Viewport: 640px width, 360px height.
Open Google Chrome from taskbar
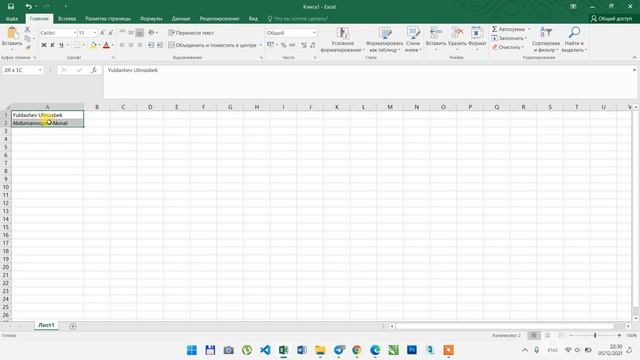pyautogui.click(x=357, y=350)
